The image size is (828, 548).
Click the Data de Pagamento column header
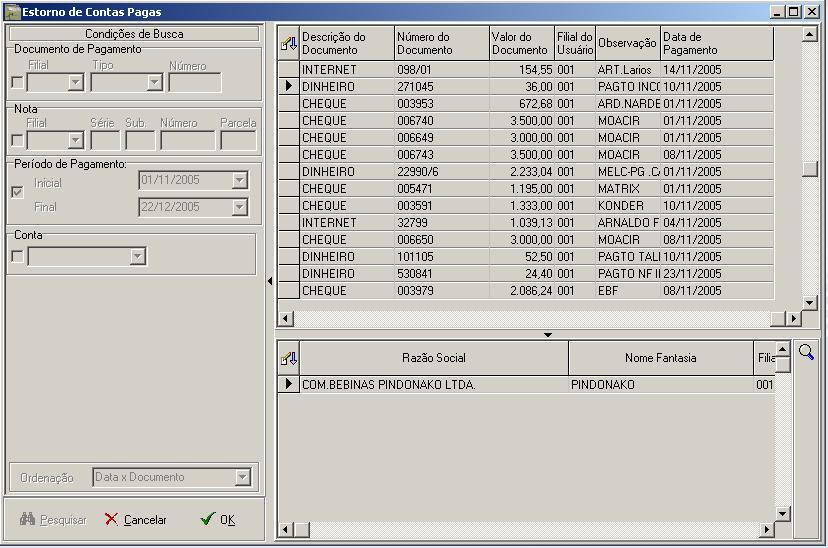pyautogui.click(x=717, y=43)
